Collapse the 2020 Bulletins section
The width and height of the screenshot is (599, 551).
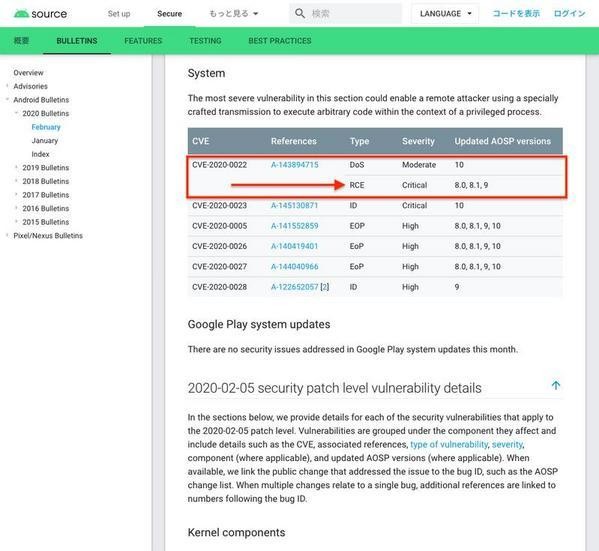[16, 113]
